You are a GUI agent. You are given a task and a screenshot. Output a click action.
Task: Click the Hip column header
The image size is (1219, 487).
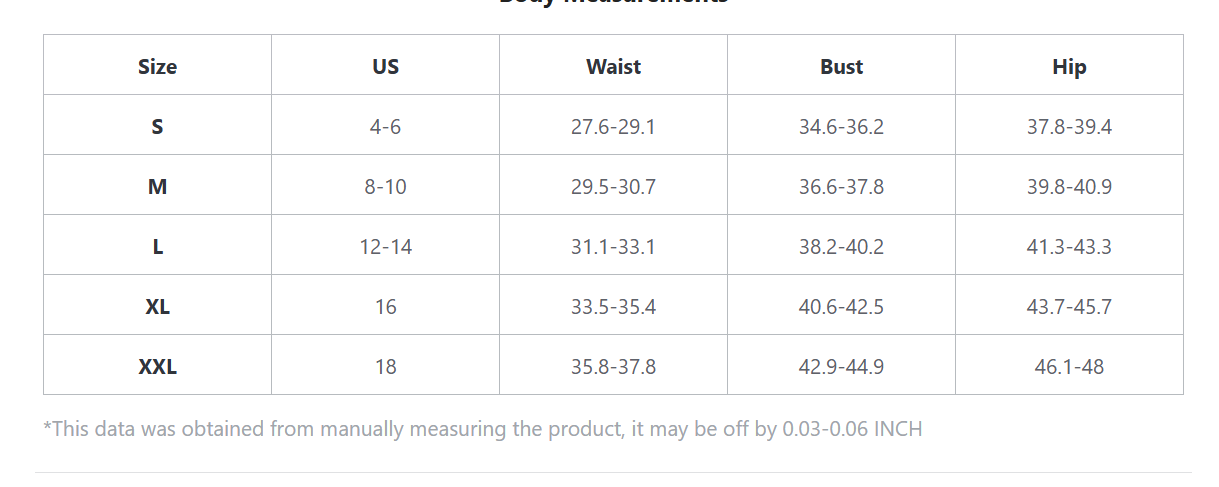pyautogui.click(x=1069, y=67)
